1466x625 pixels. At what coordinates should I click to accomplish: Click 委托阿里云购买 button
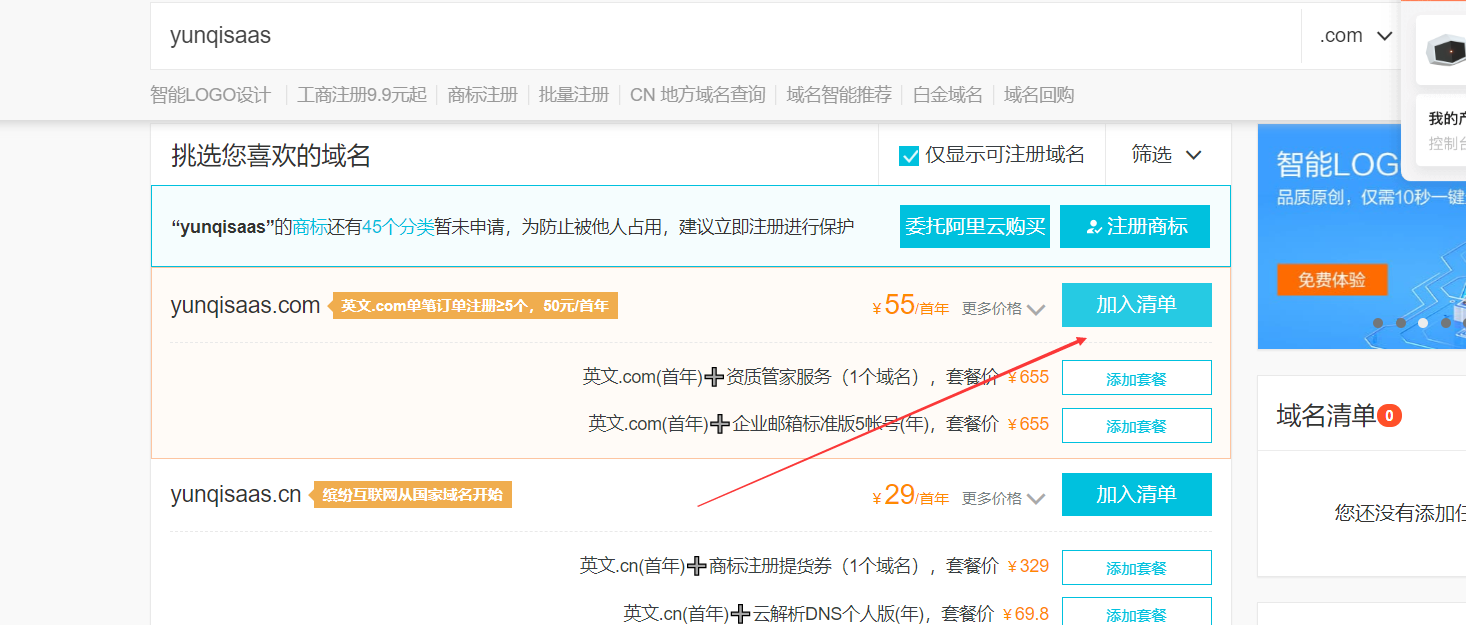975,226
